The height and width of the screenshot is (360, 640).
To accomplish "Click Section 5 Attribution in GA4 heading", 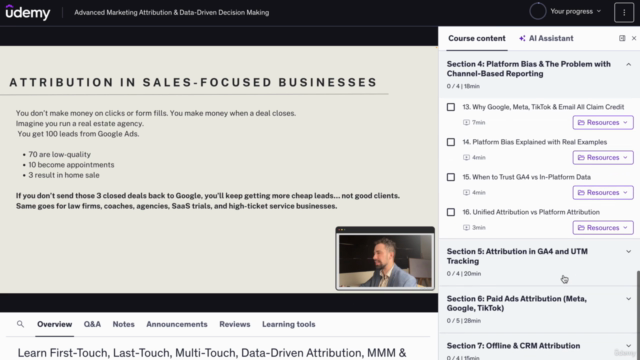I will [517, 256].
